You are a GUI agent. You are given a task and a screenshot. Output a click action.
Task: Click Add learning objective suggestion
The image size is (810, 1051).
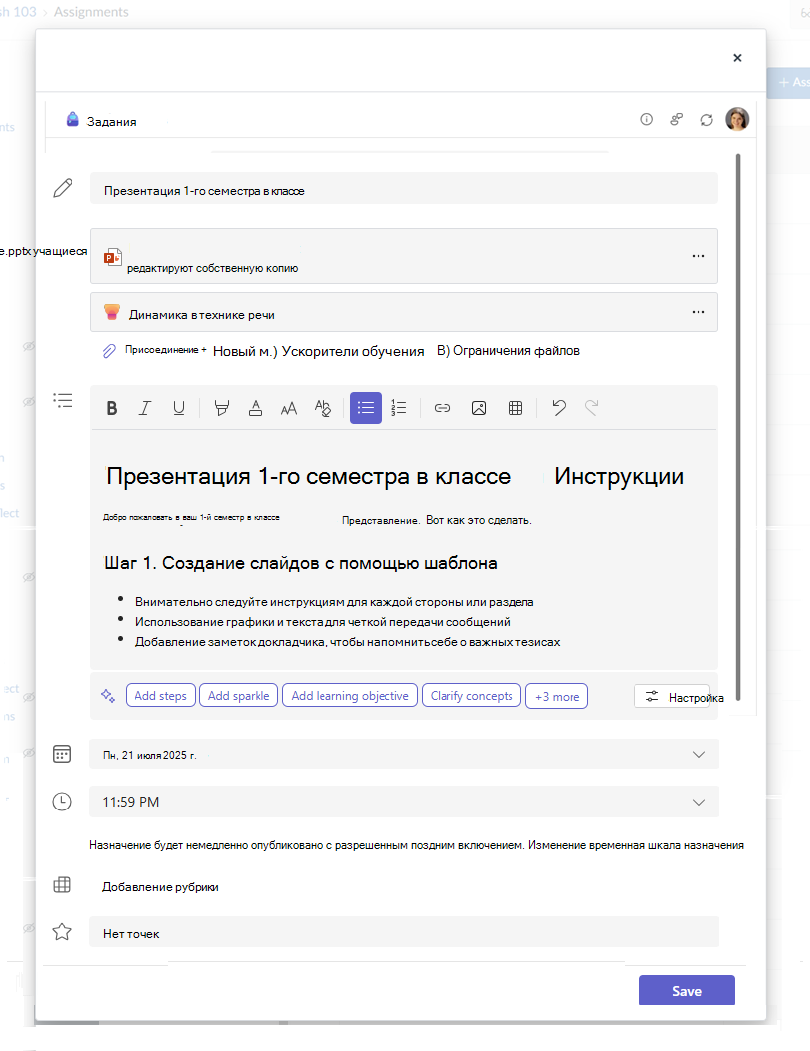350,696
